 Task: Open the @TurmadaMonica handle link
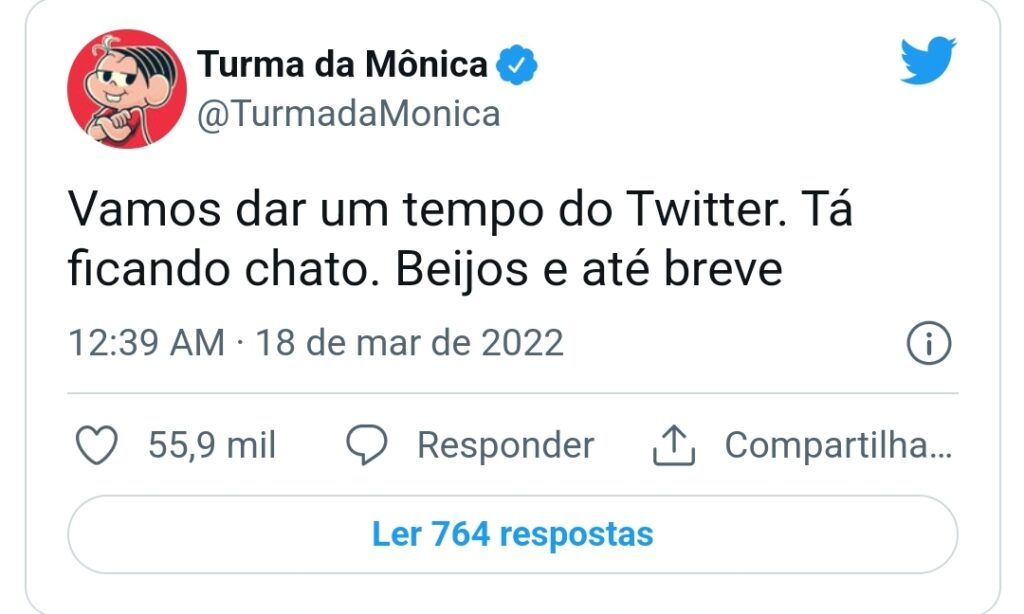pyautogui.click(x=348, y=114)
